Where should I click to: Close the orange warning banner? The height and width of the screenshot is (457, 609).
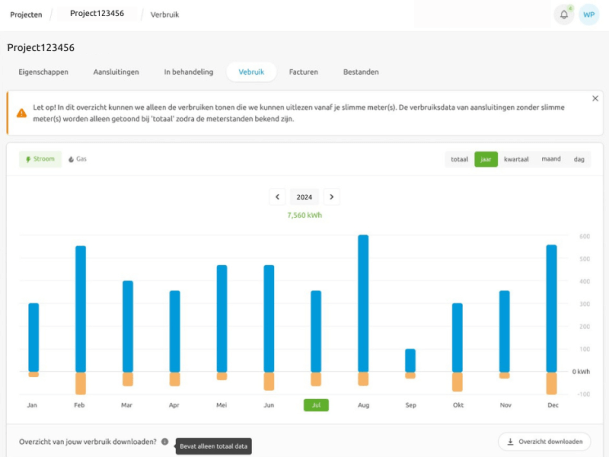pyautogui.click(x=596, y=98)
